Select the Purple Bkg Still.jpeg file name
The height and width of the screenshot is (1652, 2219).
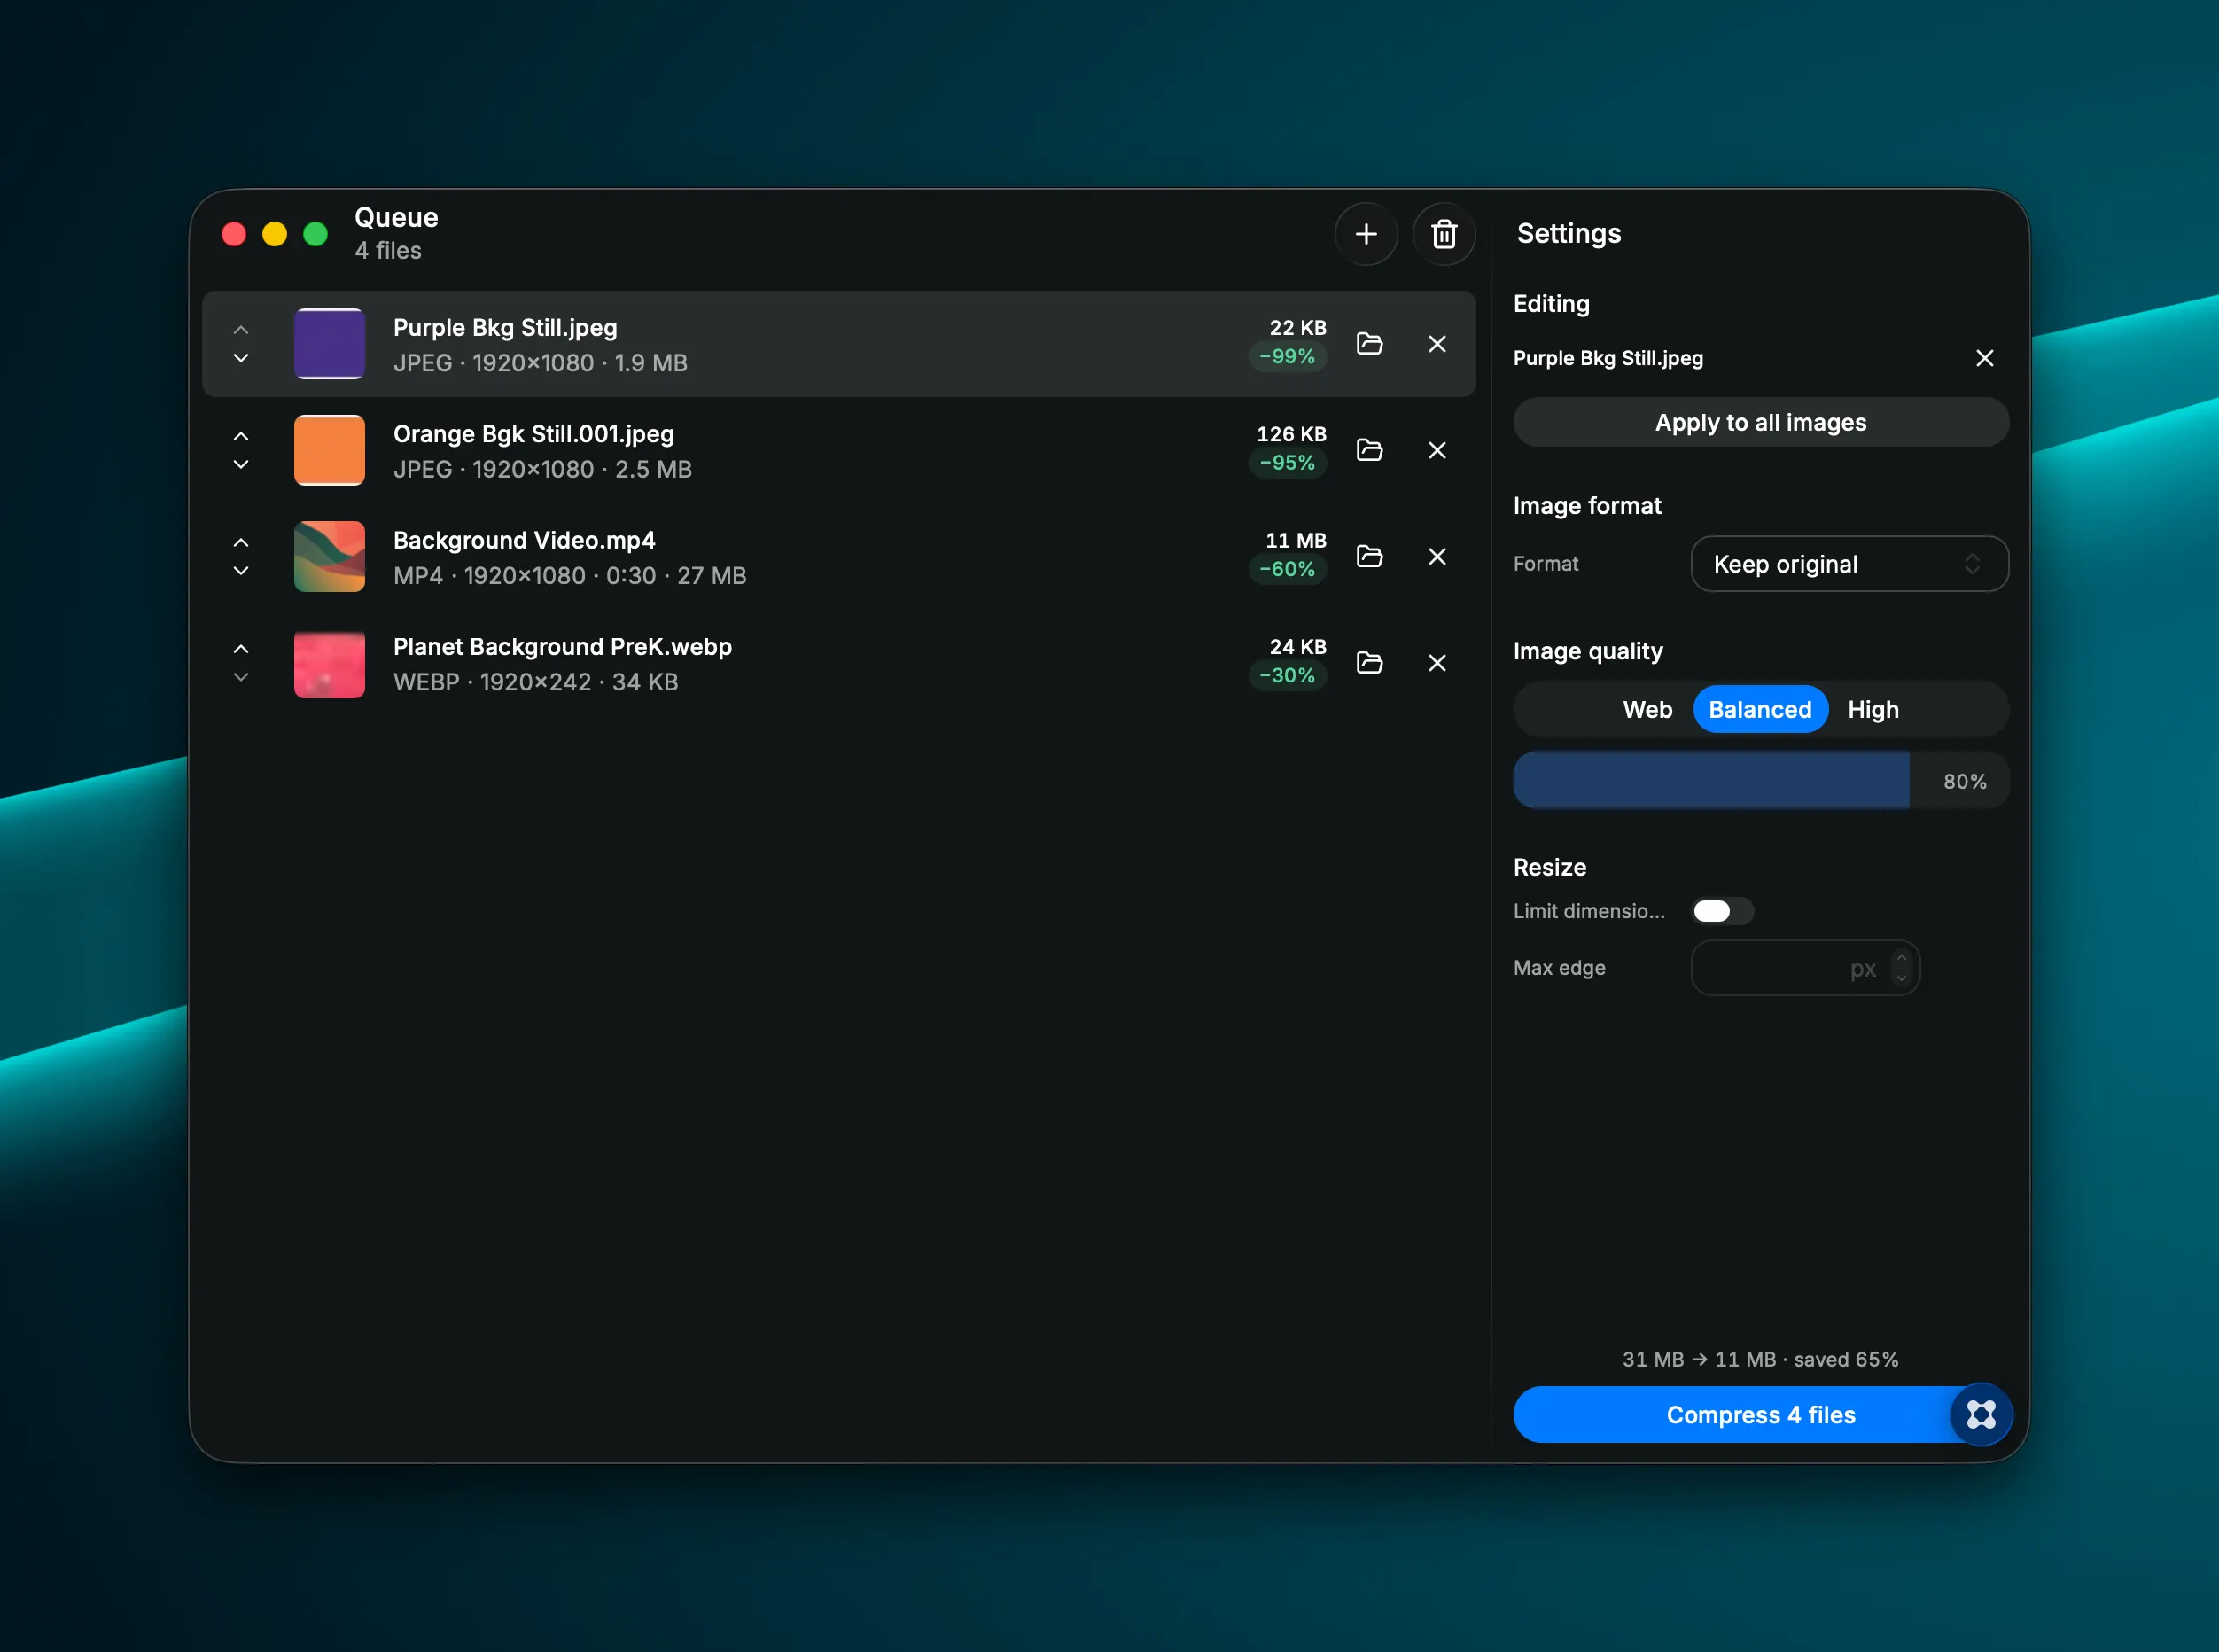pos(505,328)
